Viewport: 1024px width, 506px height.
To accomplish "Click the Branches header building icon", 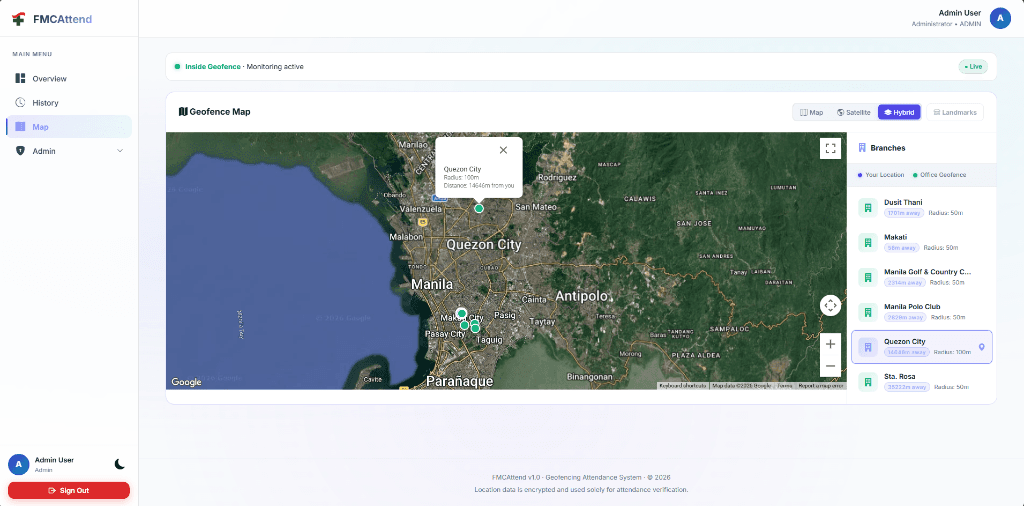I will coord(862,148).
